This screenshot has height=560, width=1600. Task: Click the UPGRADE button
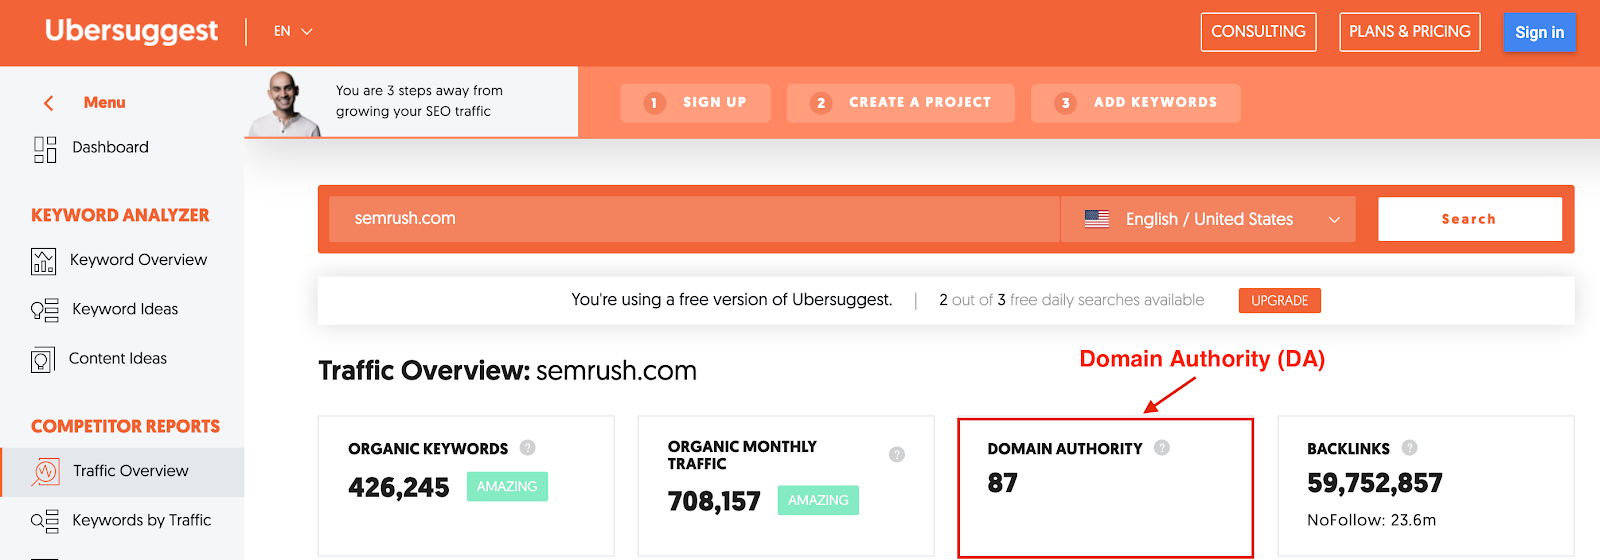[1280, 300]
